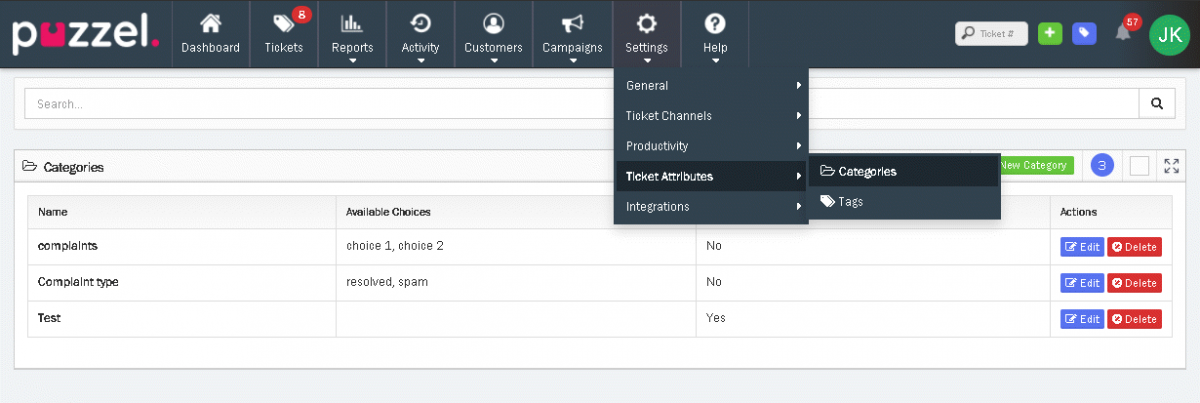Click the blue tag icon in header
Image resolution: width=1200 pixels, height=403 pixels.
point(1083,33)
